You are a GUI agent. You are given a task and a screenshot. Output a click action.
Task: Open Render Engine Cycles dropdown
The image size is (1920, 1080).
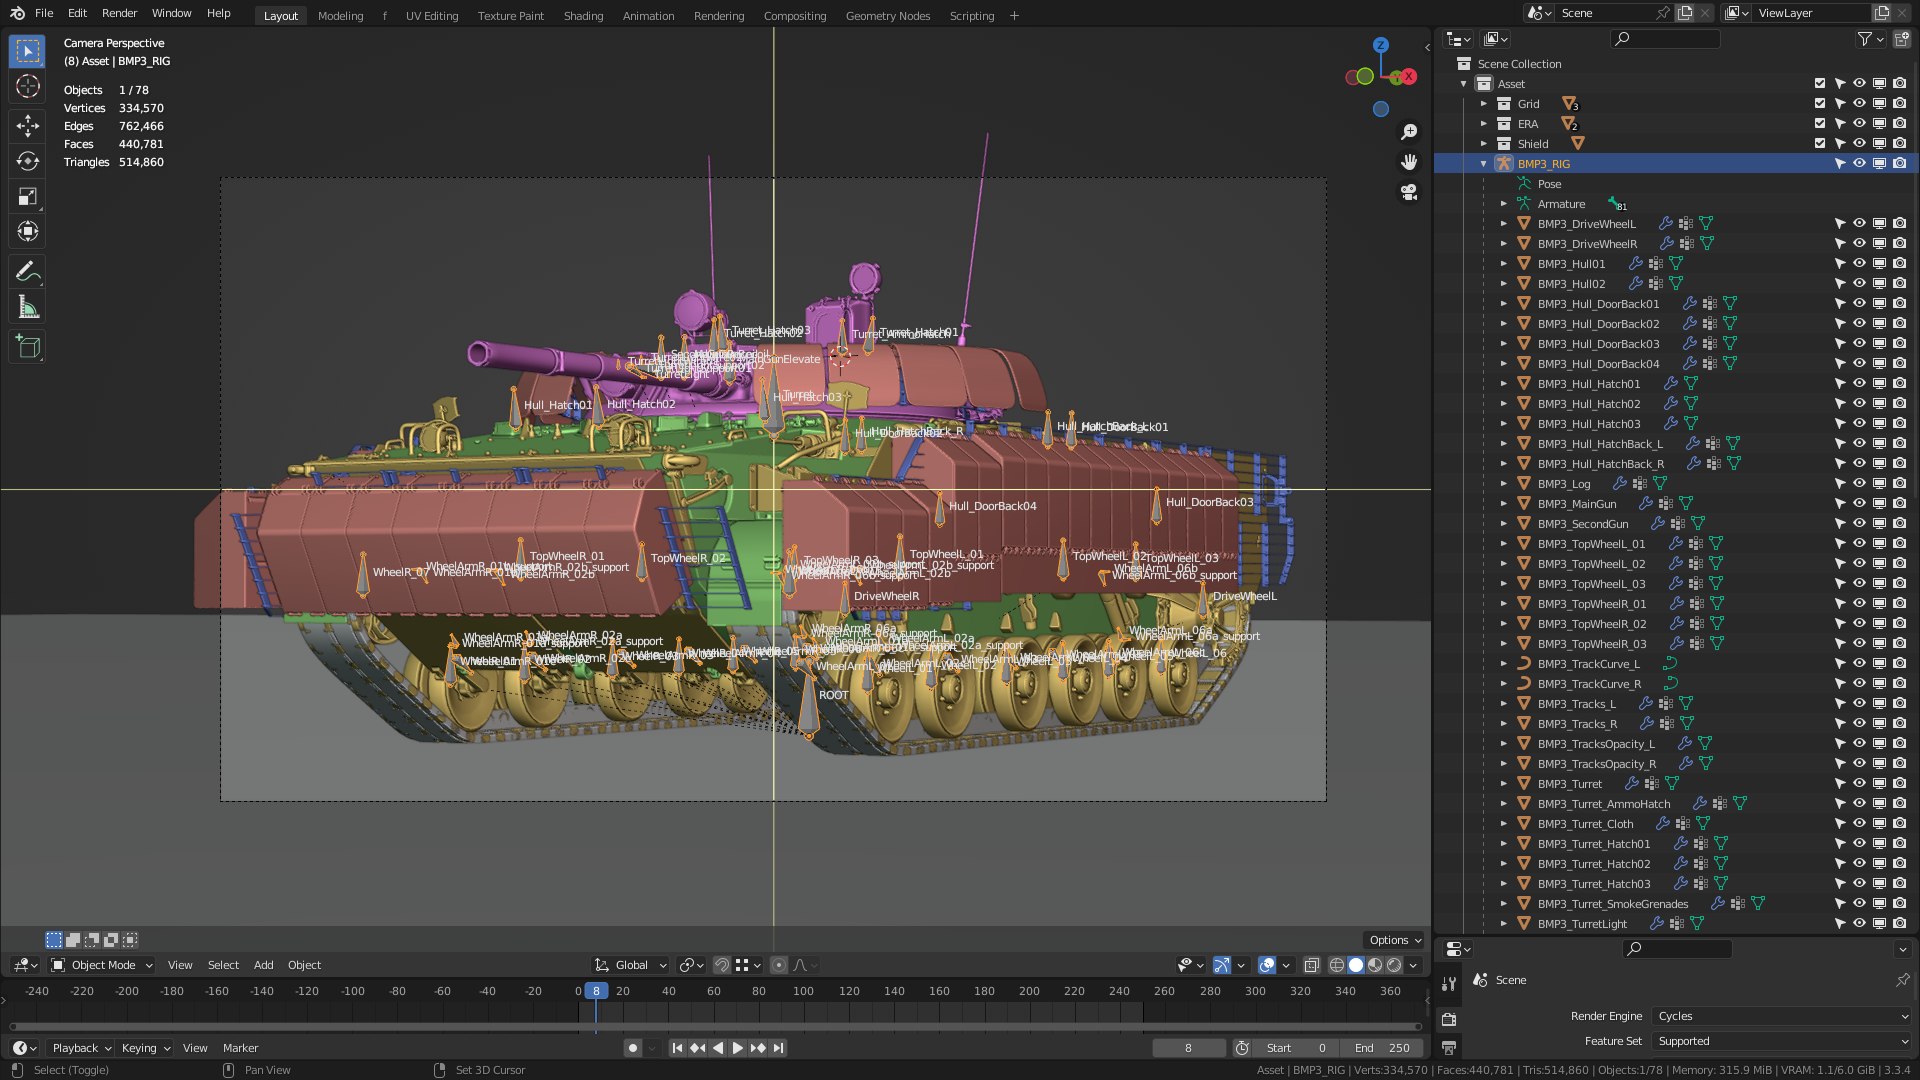point(1781,1016)
